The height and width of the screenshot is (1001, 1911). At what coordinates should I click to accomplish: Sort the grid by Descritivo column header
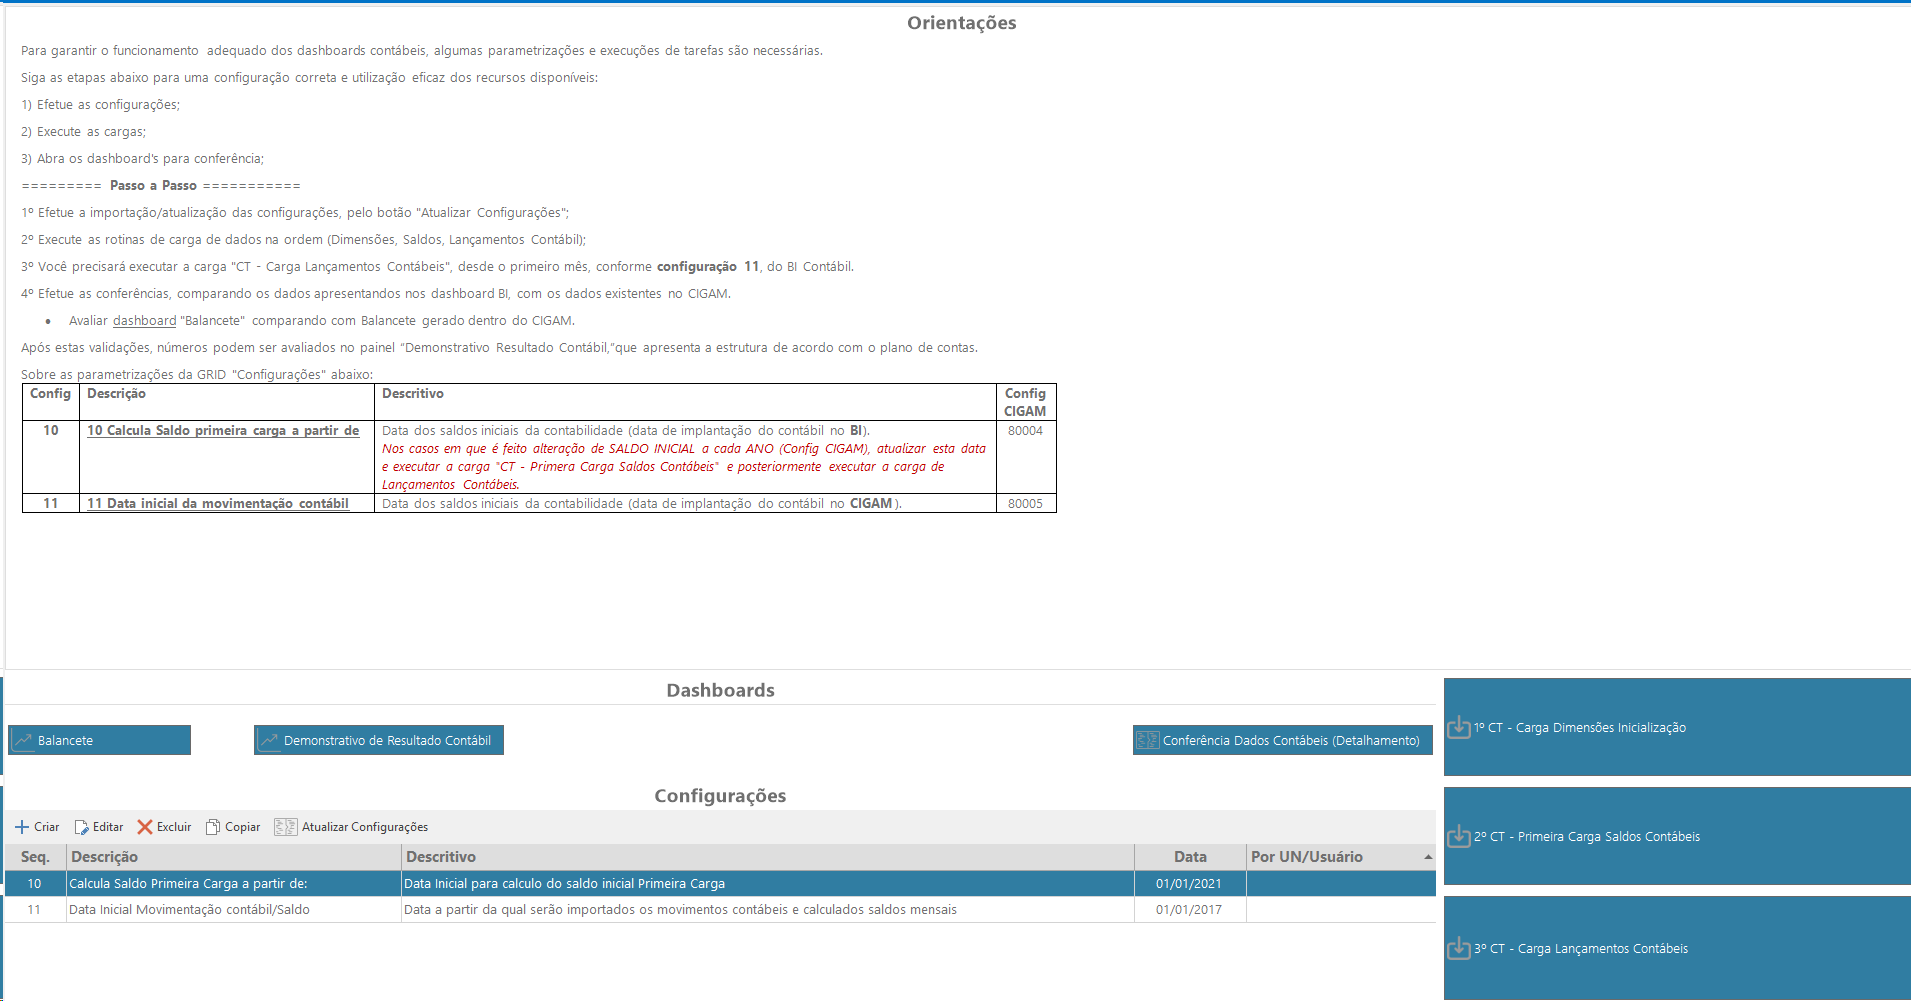tap(768, 857)
